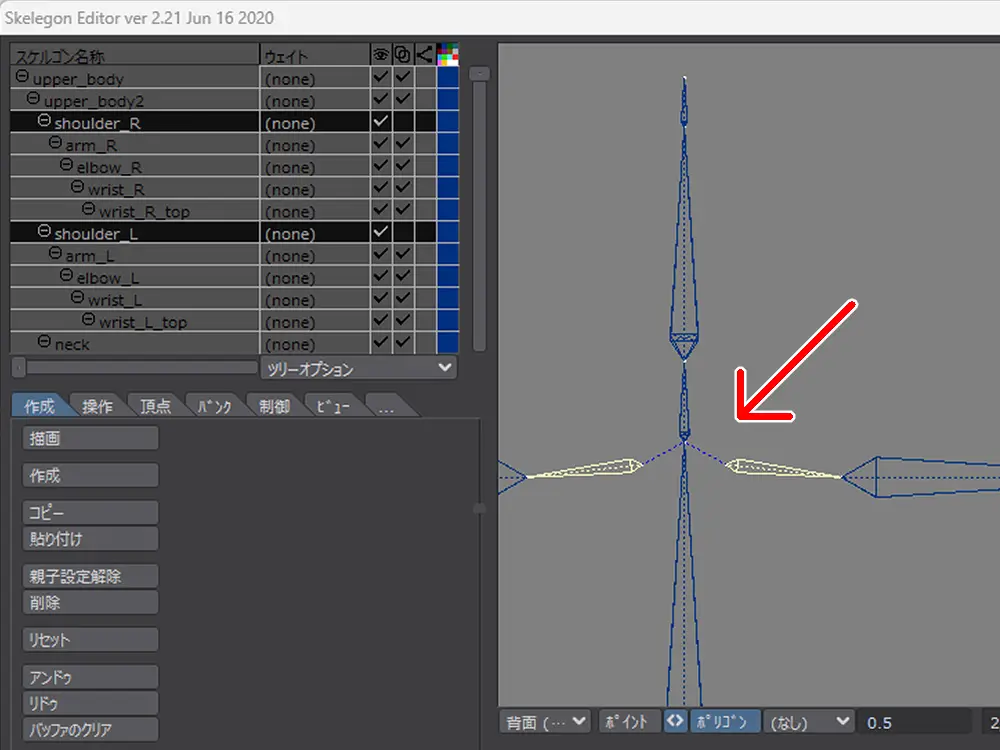Toggle visibility checkbox for arm_R
Viewport: 1000px width, 750px height.
tap(381, 145)
